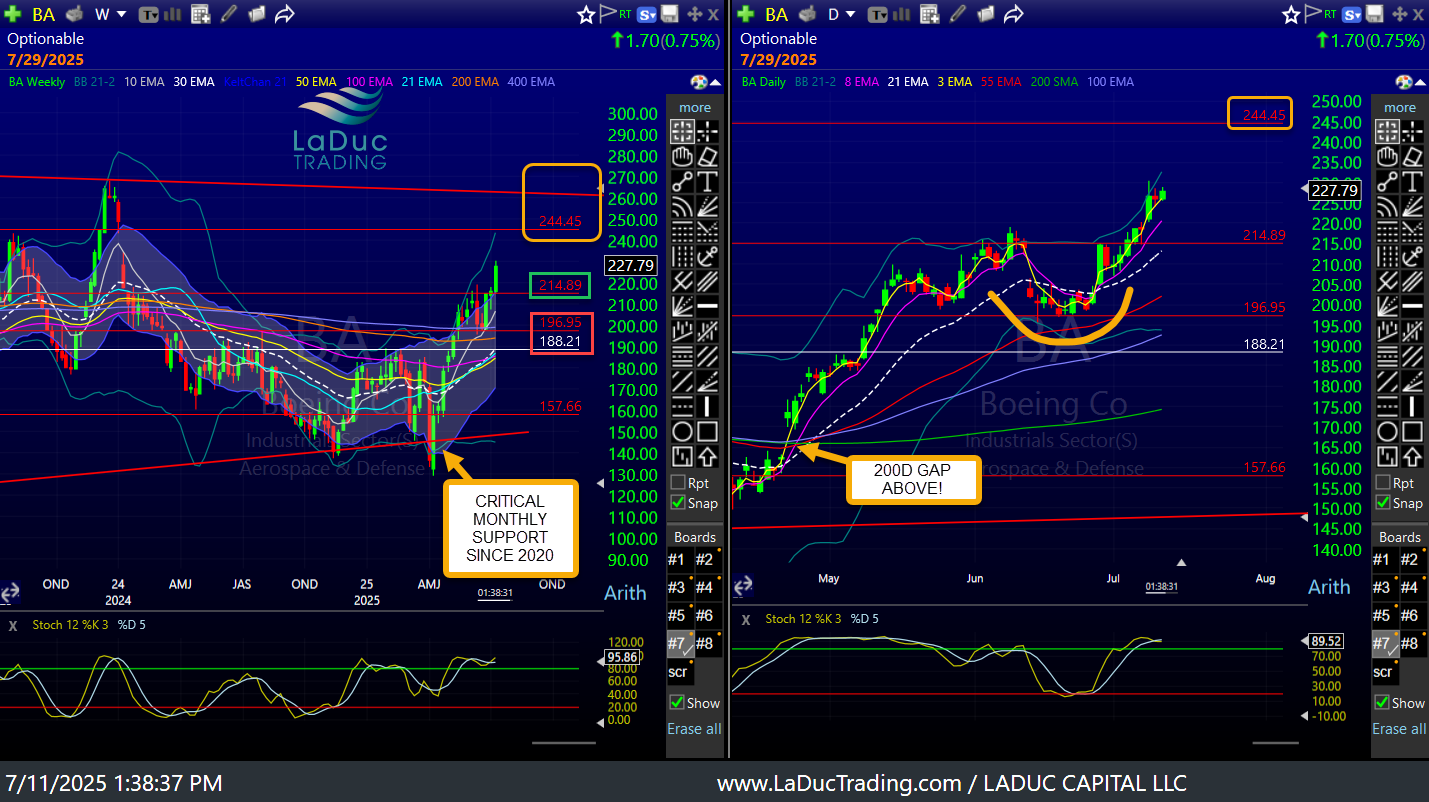The image size is (1429, 802).
Task: Open color palette icon on weekly chart legend
Action: pyautogui.click(x=701, y=82)
